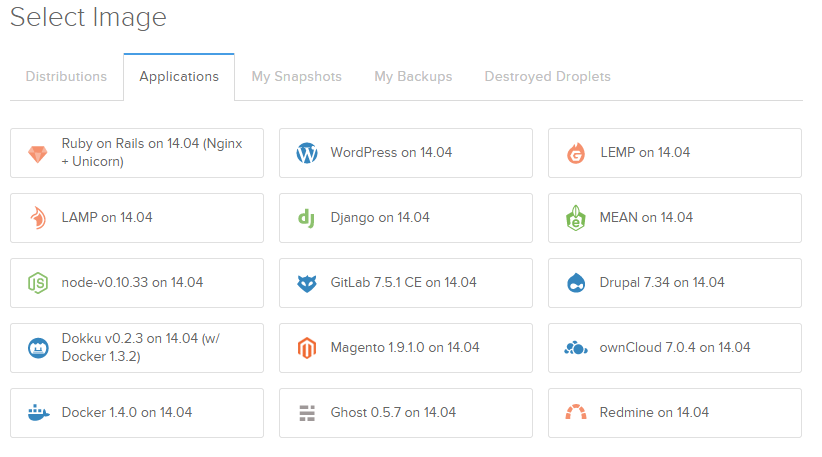Switch to the Distributions tab
Viewport: 822px width, 457px height.
coord(66,77)
